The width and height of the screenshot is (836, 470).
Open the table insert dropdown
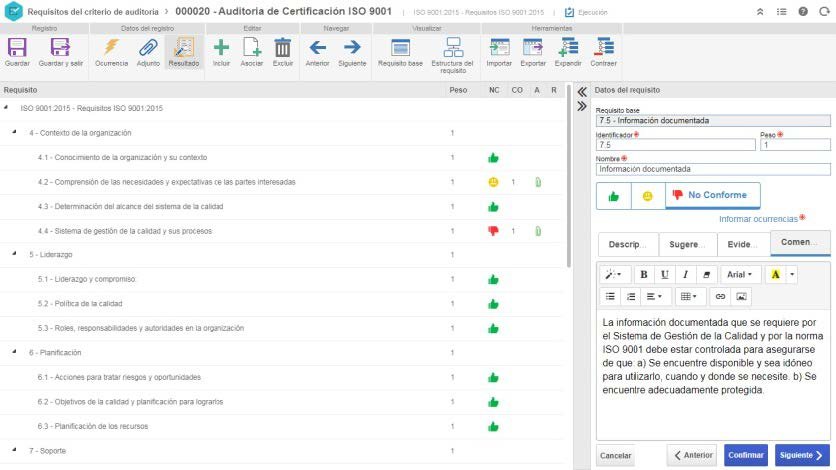689,297
